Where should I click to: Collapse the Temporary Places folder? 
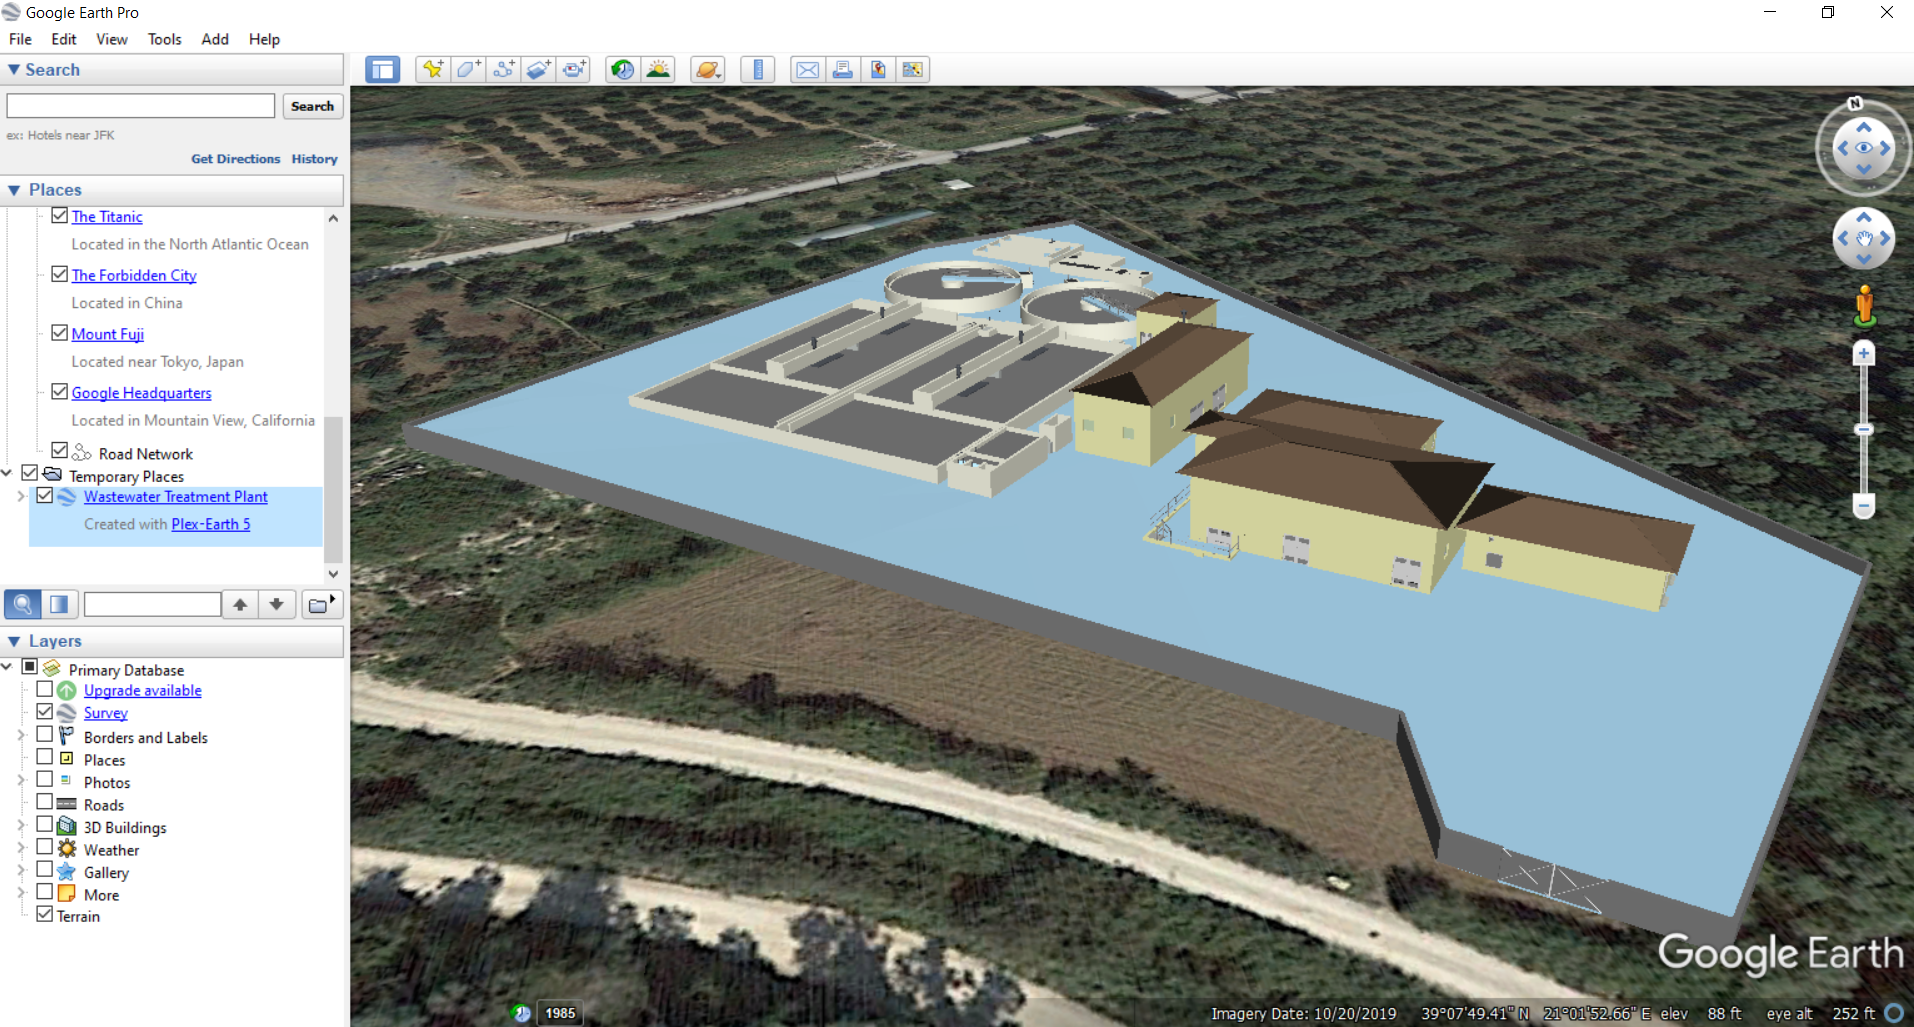pyautogui.click(x=7, y=473)
